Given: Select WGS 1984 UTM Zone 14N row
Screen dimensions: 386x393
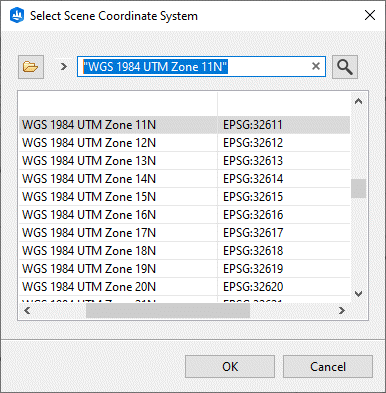Looking at the screenshot, I should pos(184,179).
